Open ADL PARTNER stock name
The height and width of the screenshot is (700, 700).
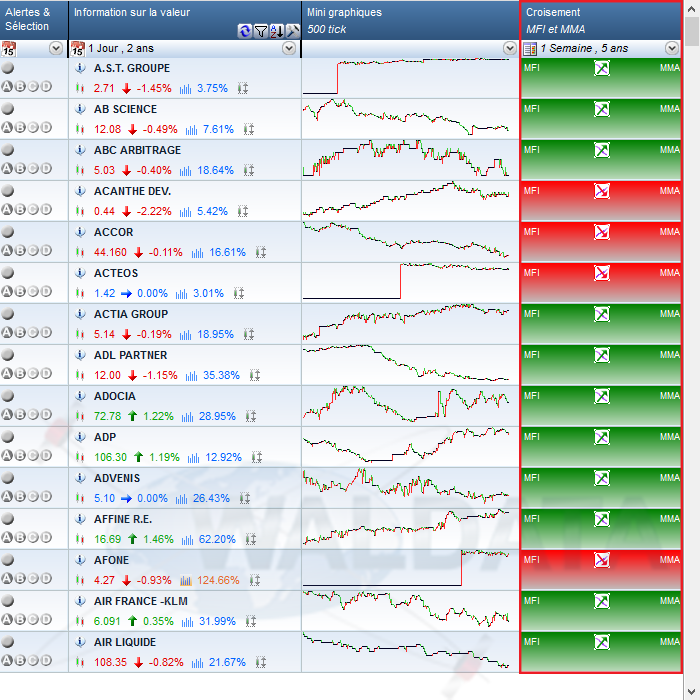130,355
